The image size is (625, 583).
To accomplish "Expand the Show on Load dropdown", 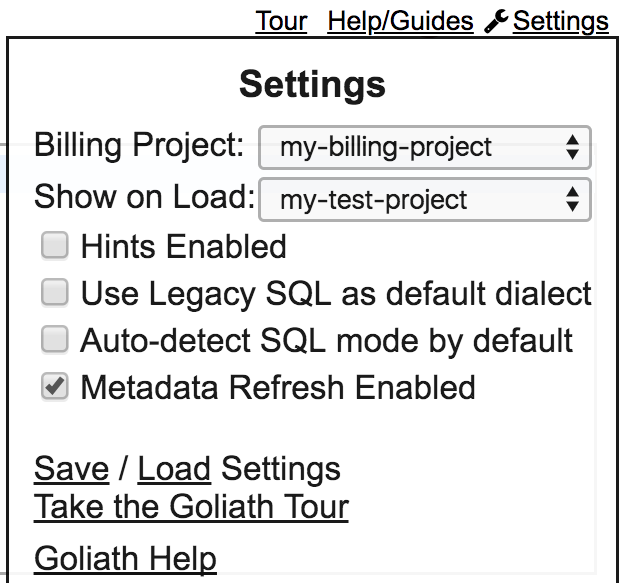I will [x=424, y=199].
